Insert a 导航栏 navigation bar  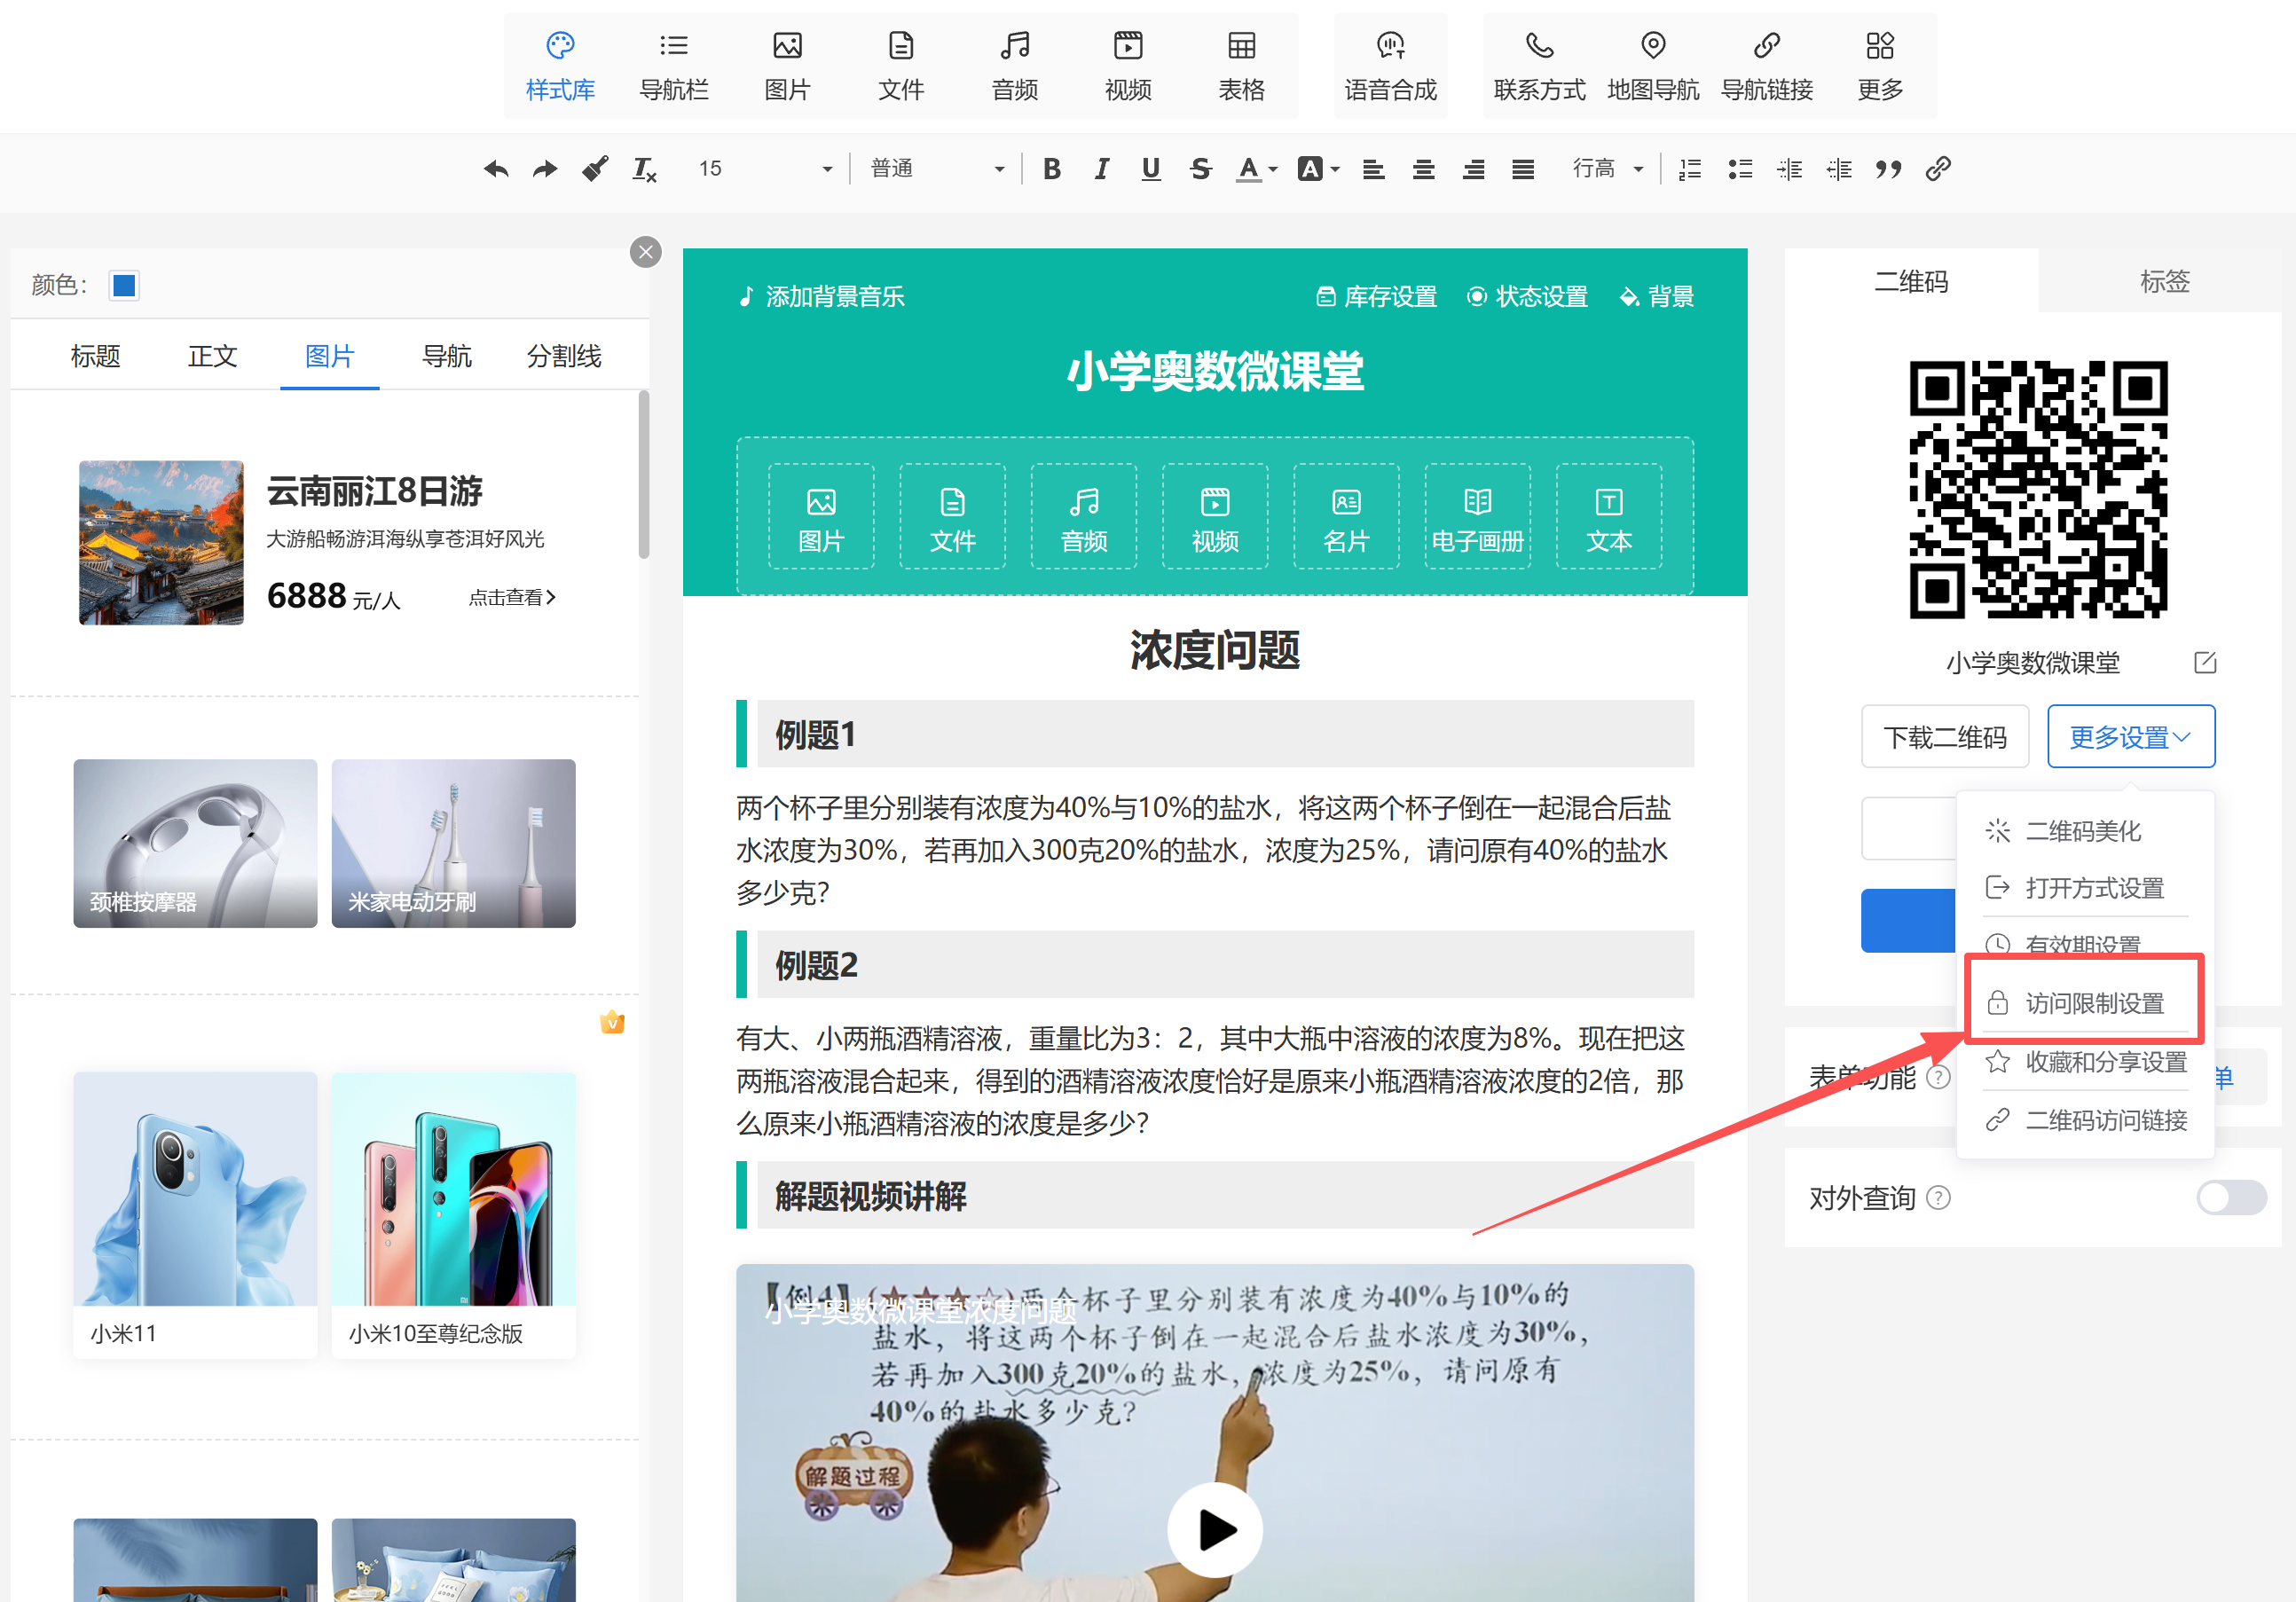(x=674, y=66)
